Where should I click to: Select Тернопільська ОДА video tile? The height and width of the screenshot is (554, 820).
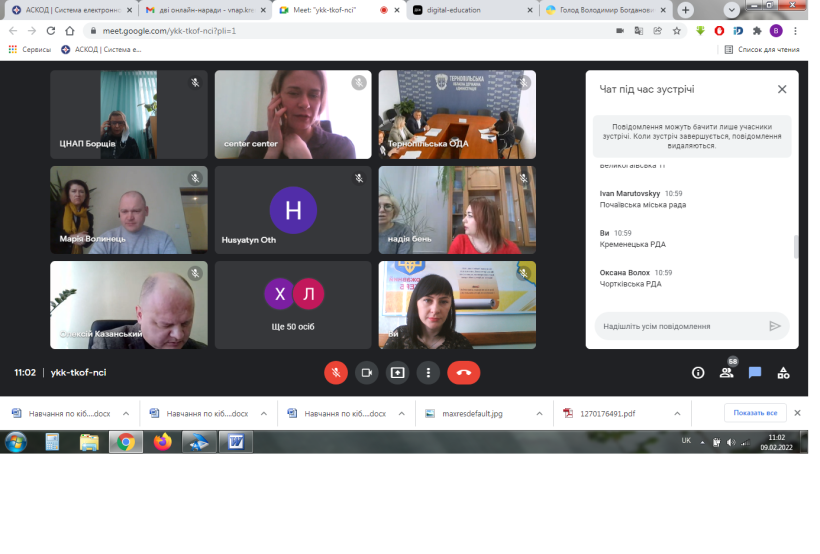(457, 115)
